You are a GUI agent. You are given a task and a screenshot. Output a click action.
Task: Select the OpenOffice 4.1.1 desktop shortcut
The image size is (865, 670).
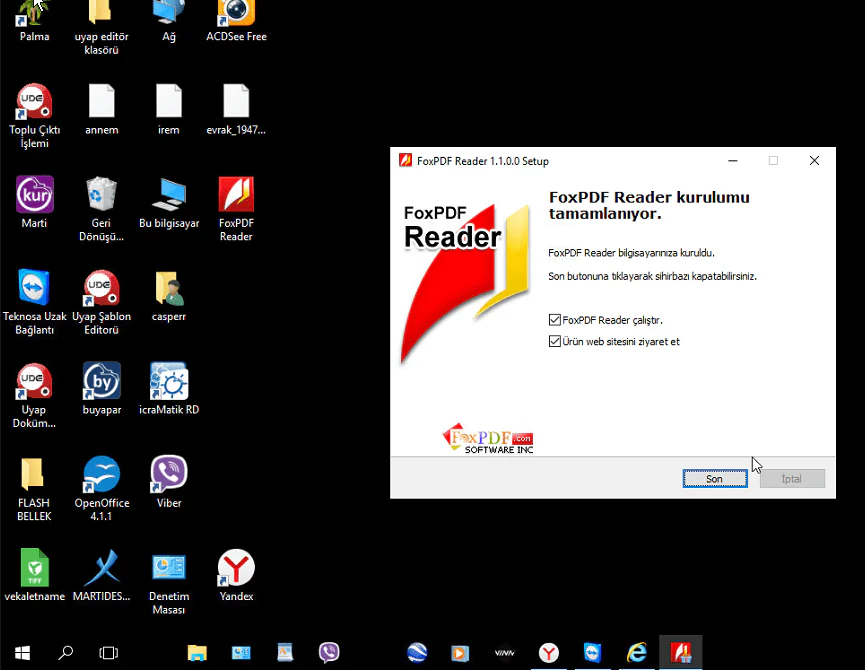(102, 489)
